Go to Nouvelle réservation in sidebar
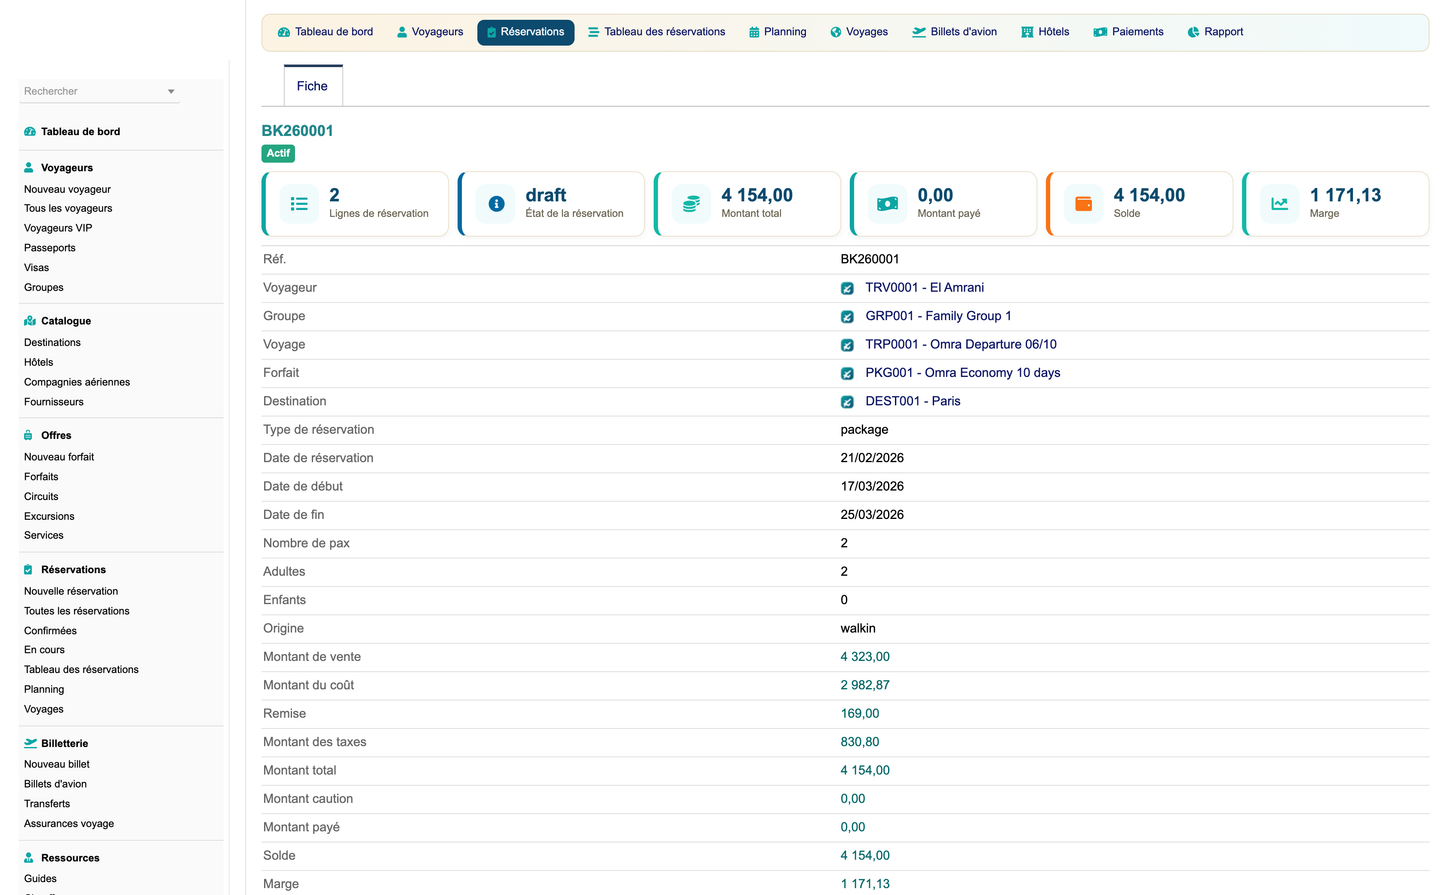Image resolution: width=1445 pixels, height=895 pixels. coord(71,591)
